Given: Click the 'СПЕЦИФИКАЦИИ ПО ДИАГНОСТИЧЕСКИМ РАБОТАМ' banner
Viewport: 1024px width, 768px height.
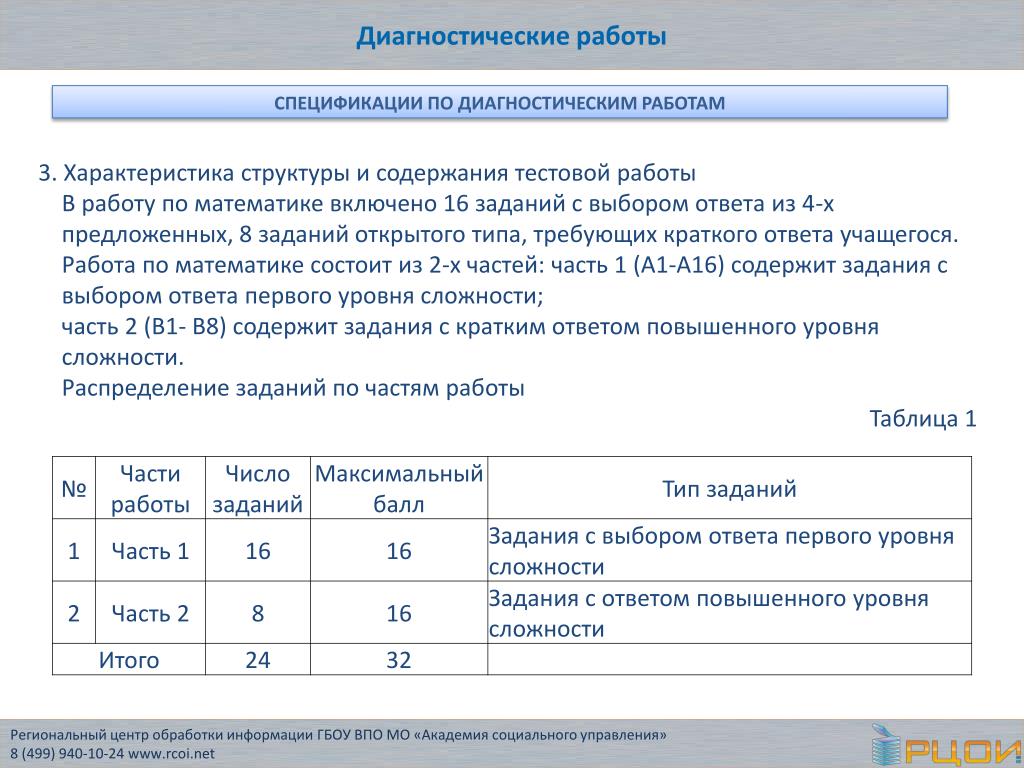Looking at the screenshot, I should point(500,102).
